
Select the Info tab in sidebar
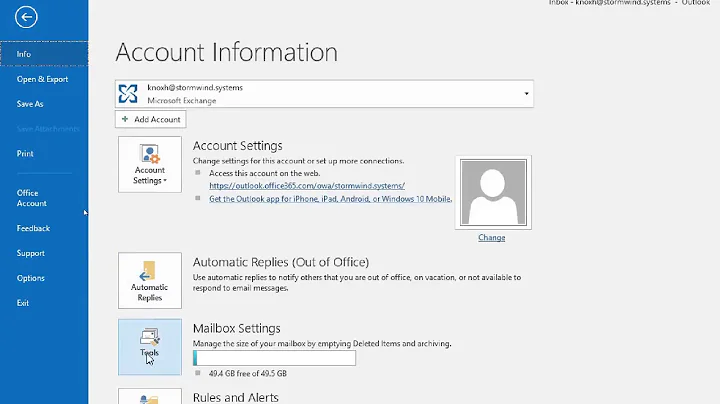(x=24, y=54)
